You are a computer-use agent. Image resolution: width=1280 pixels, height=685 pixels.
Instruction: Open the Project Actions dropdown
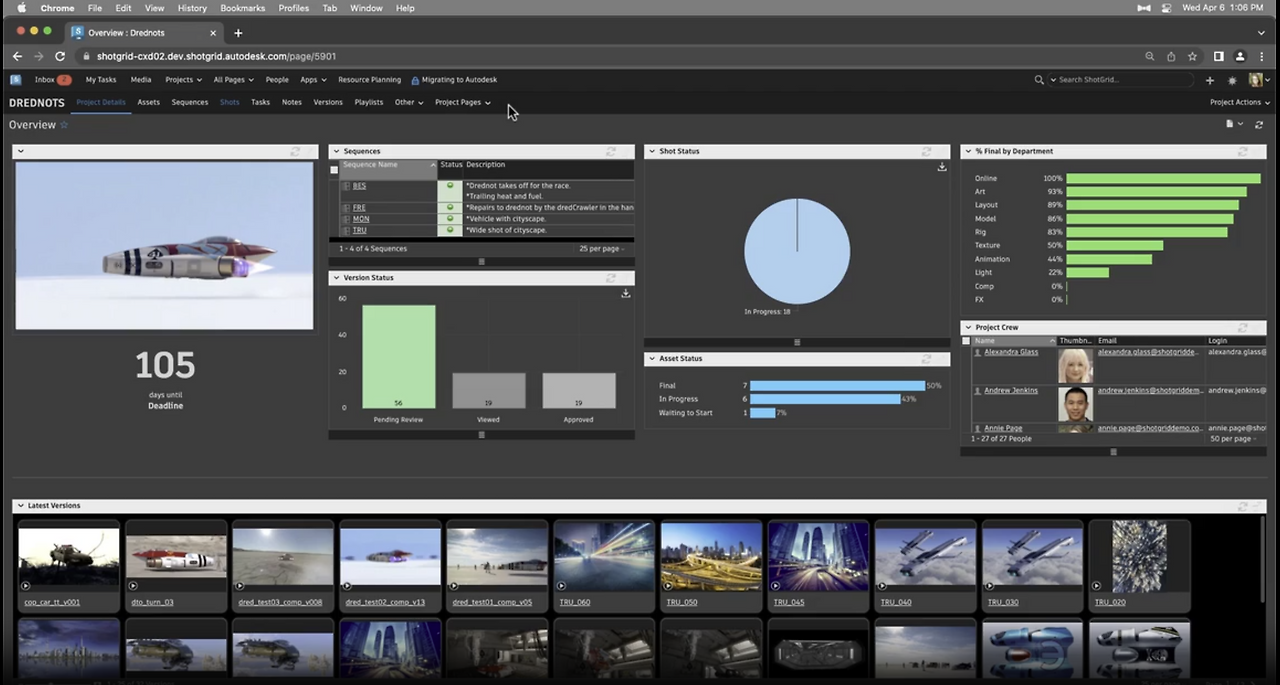[1239, 102]
